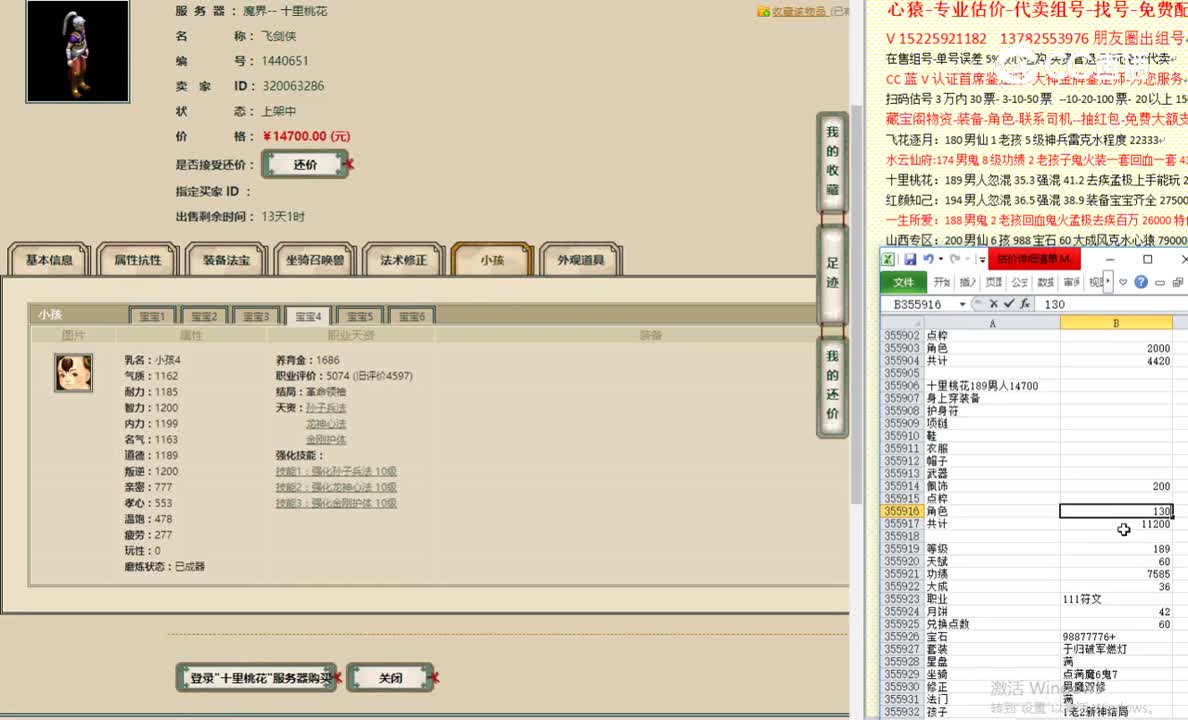Click the heart-shaped minimize ribbon icon
This screenshot has width=1188, height=720.
click(x=1123, y=282)
